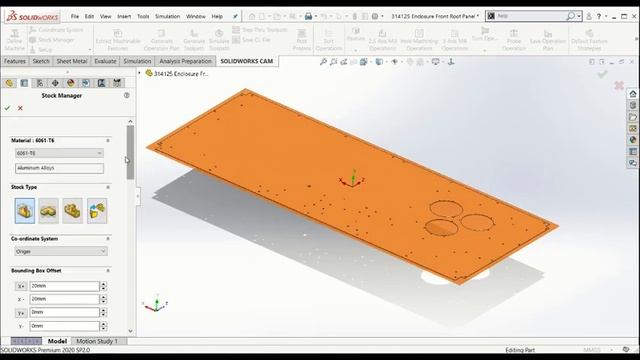This screenshot has height=360, width=640.
Task: Toggle the X+ offset button
Action: [x=21, y=286]
